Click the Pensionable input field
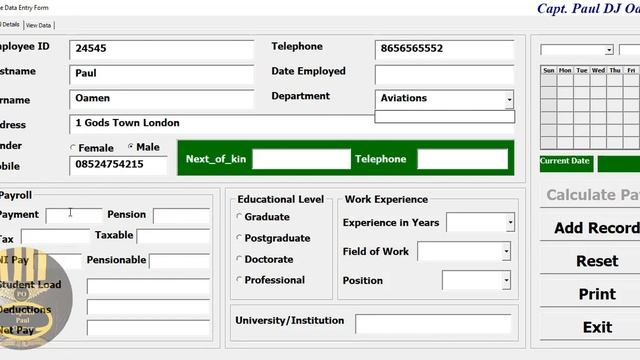Image resolution: width=640 pixels, height=360 pixels. [180, 261]
